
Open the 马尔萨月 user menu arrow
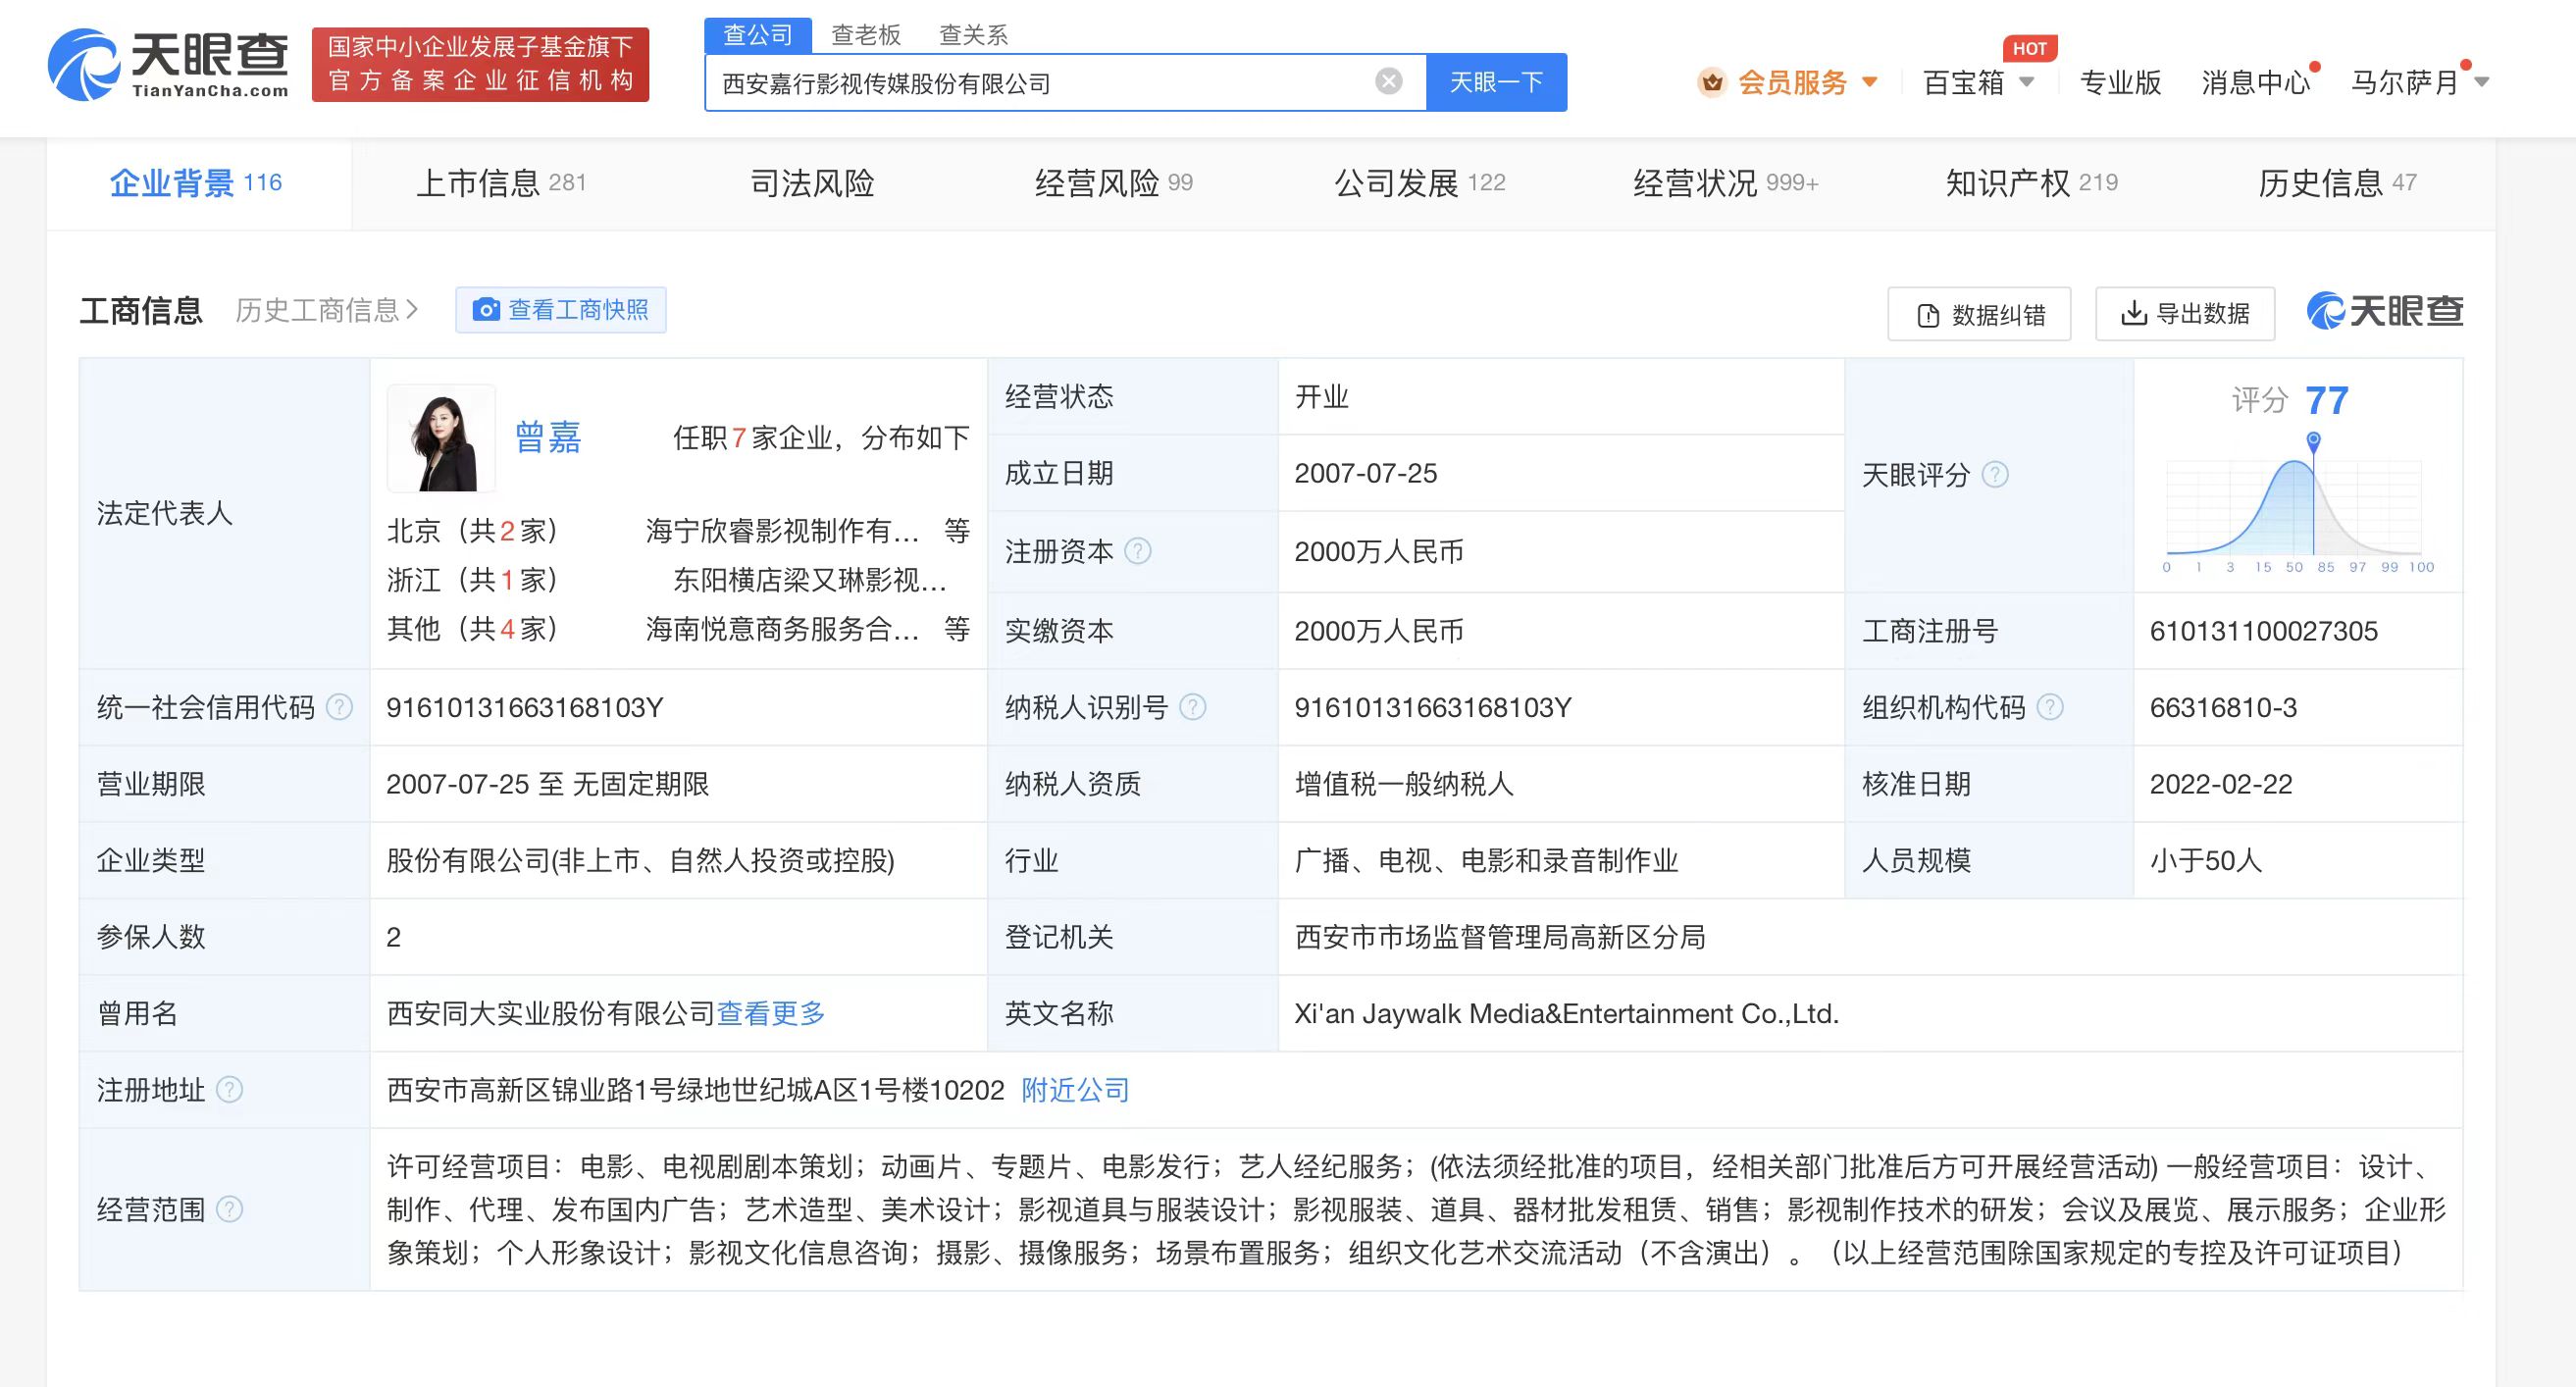click(2482, 82)
